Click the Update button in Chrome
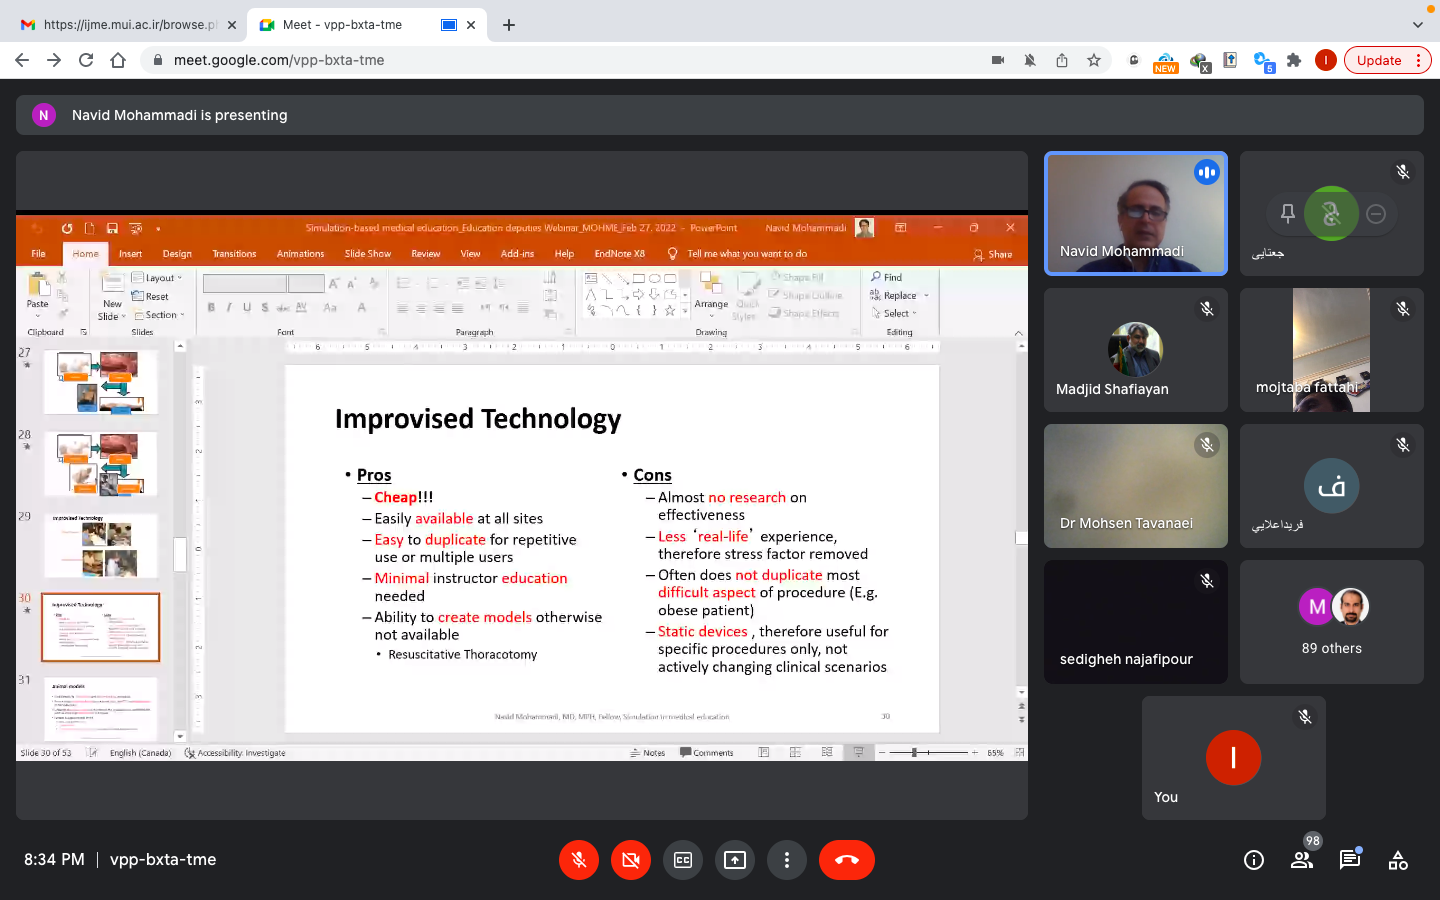The image size is (1440, 900). (1379, 60)
